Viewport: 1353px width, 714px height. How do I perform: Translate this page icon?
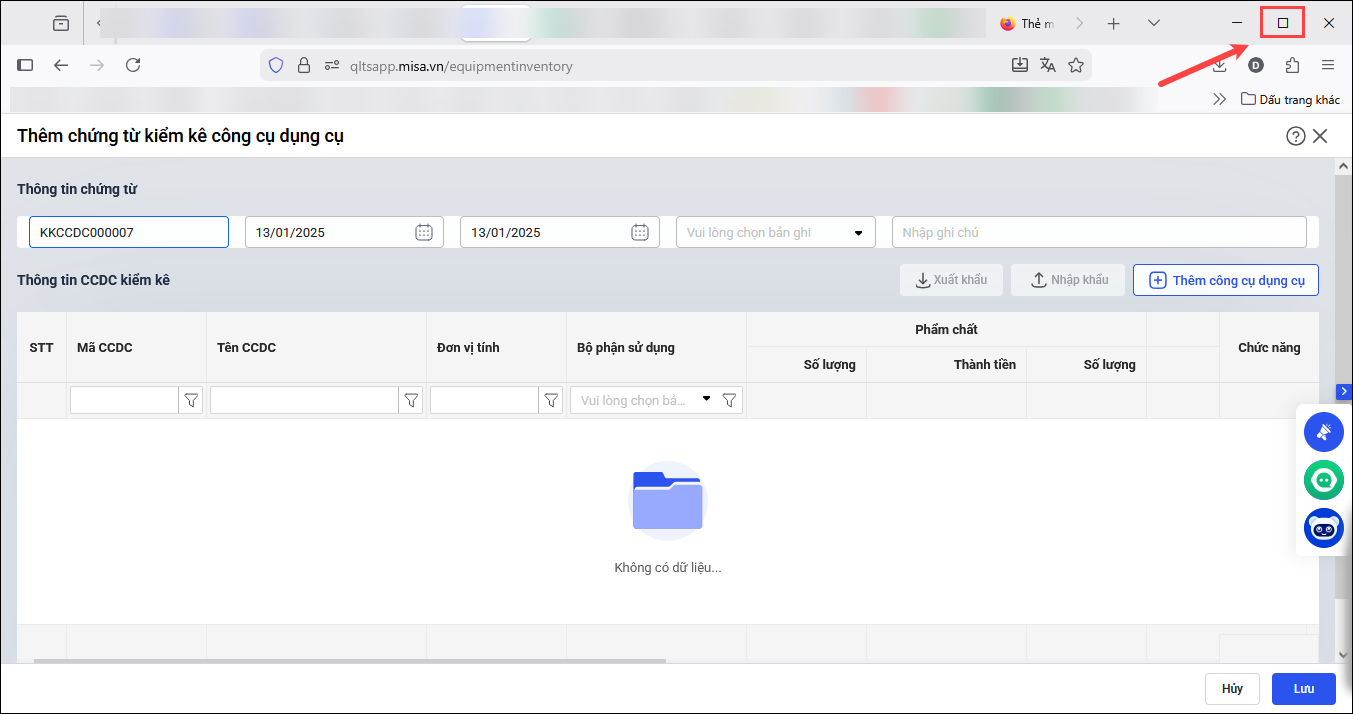pyautogui.click(x=1048, y=65)
